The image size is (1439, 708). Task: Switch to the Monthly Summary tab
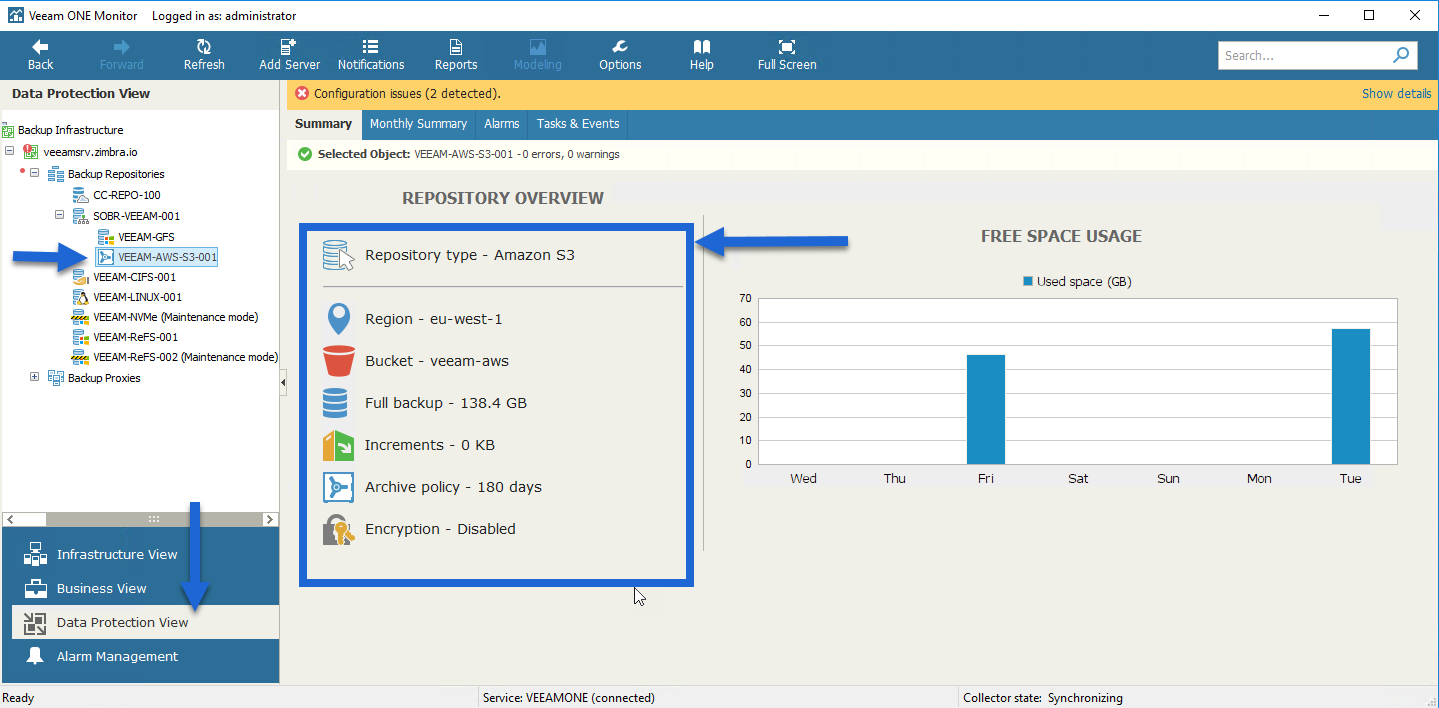(x=418, y=124)
